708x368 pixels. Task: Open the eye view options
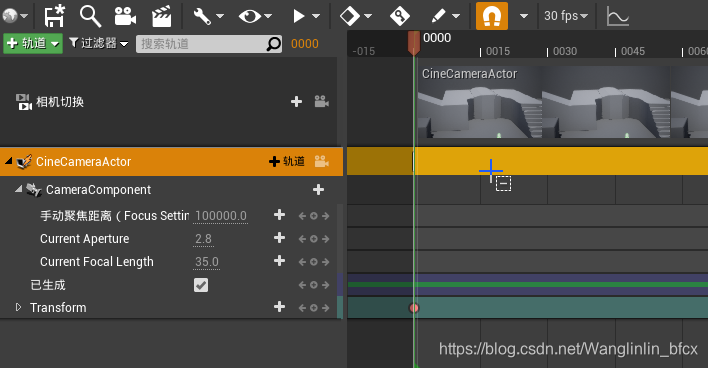[x=250, y=16]
